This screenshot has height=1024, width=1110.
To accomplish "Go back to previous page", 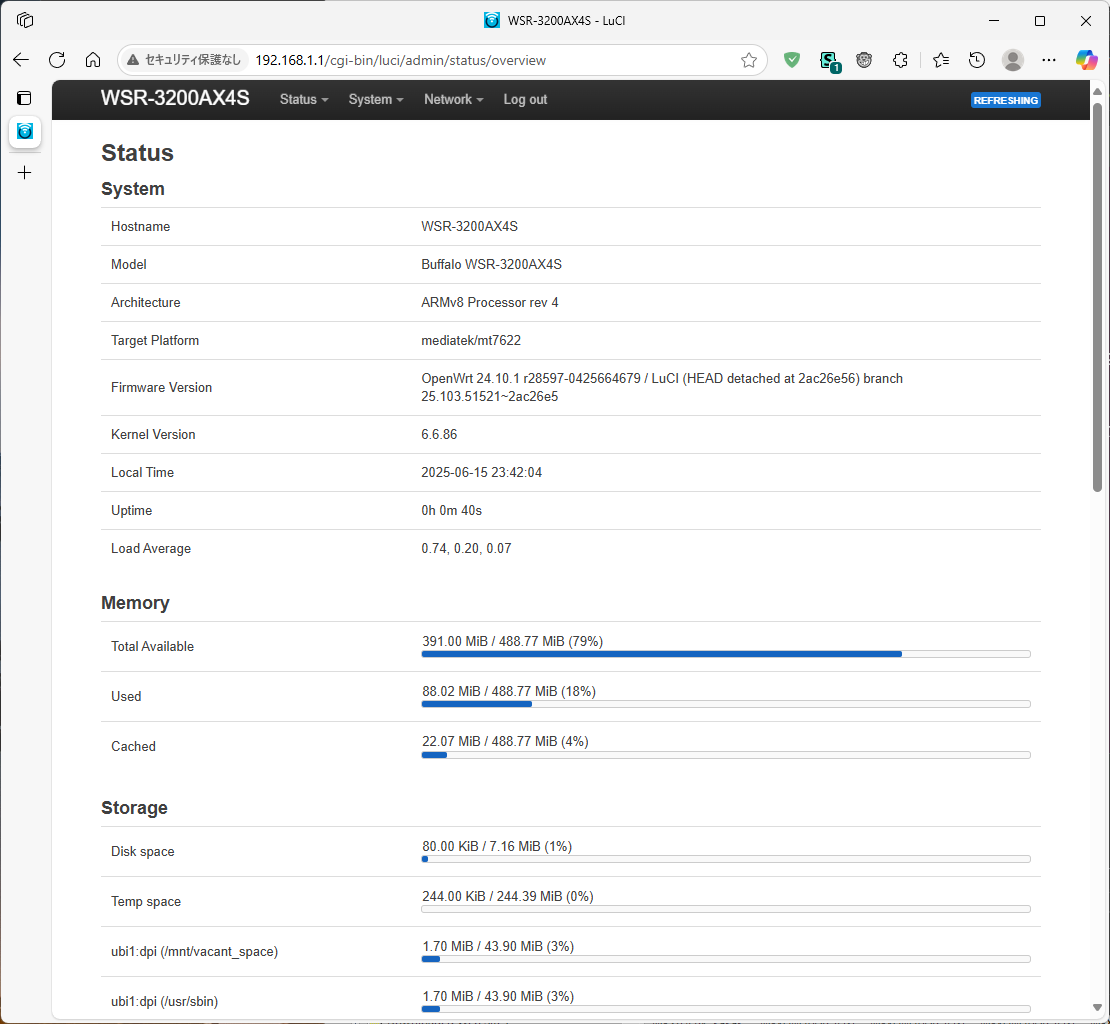I will tap(21, 60).
